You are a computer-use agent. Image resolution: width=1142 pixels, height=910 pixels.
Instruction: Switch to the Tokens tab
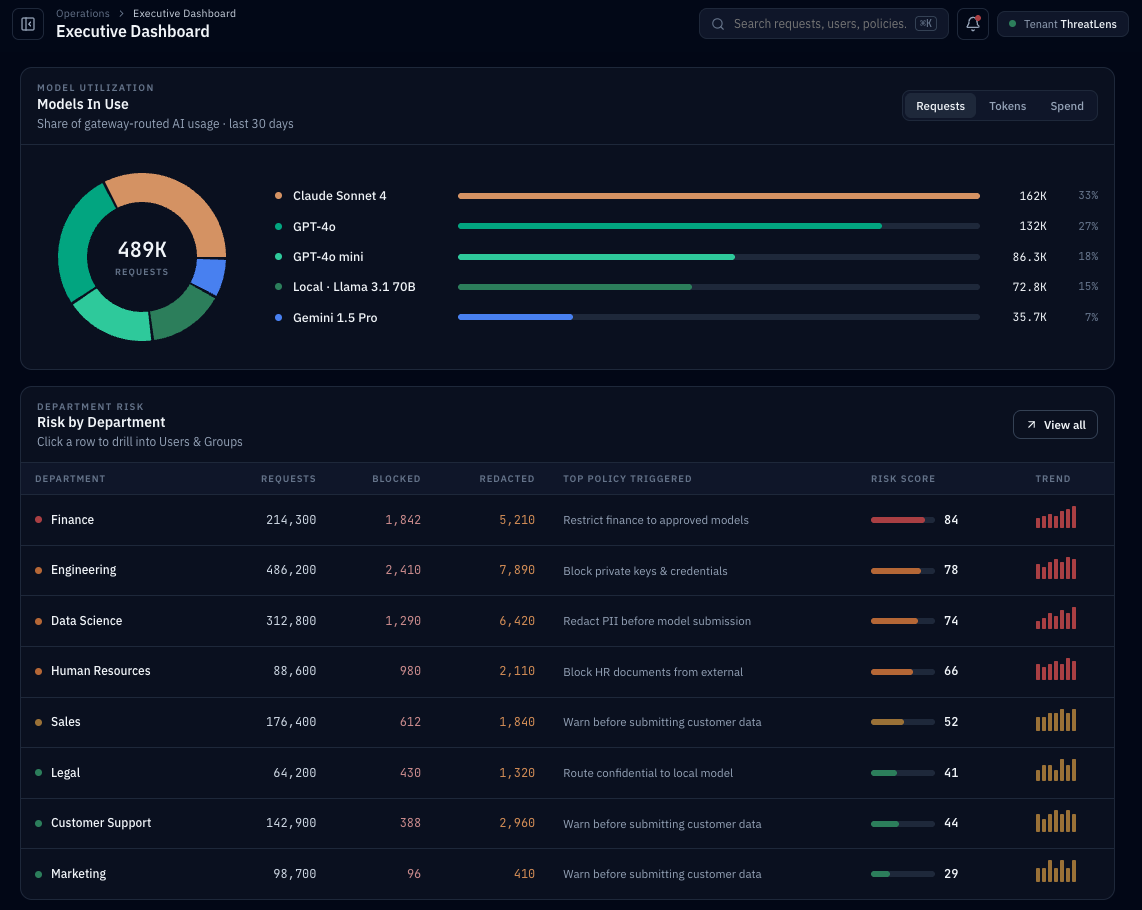click(x=1007, y=106)
